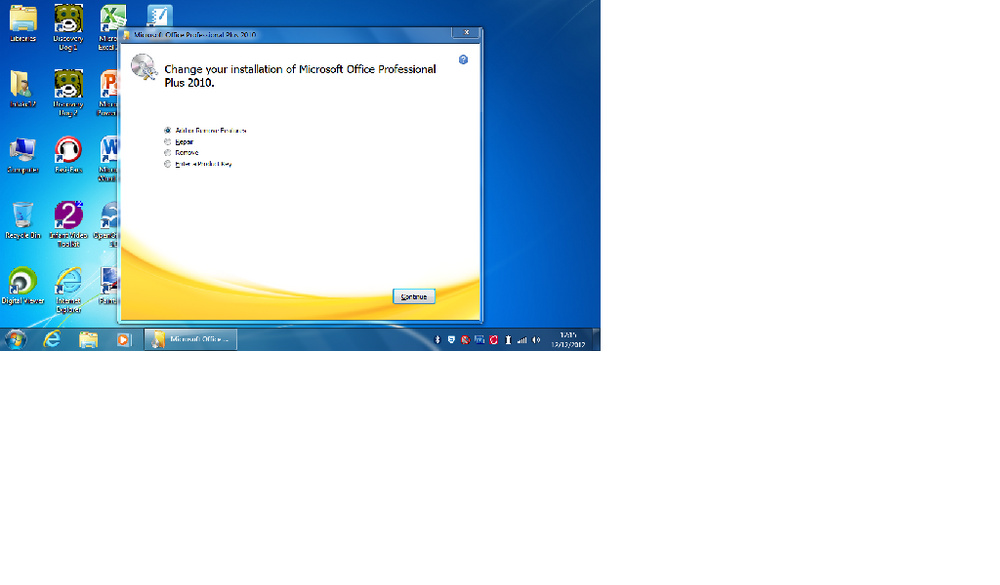Open the Windows Start menu
Image resolution: width=1000 pixels, height=585 pixels.
pyautogui.click(x=16, y=339)
